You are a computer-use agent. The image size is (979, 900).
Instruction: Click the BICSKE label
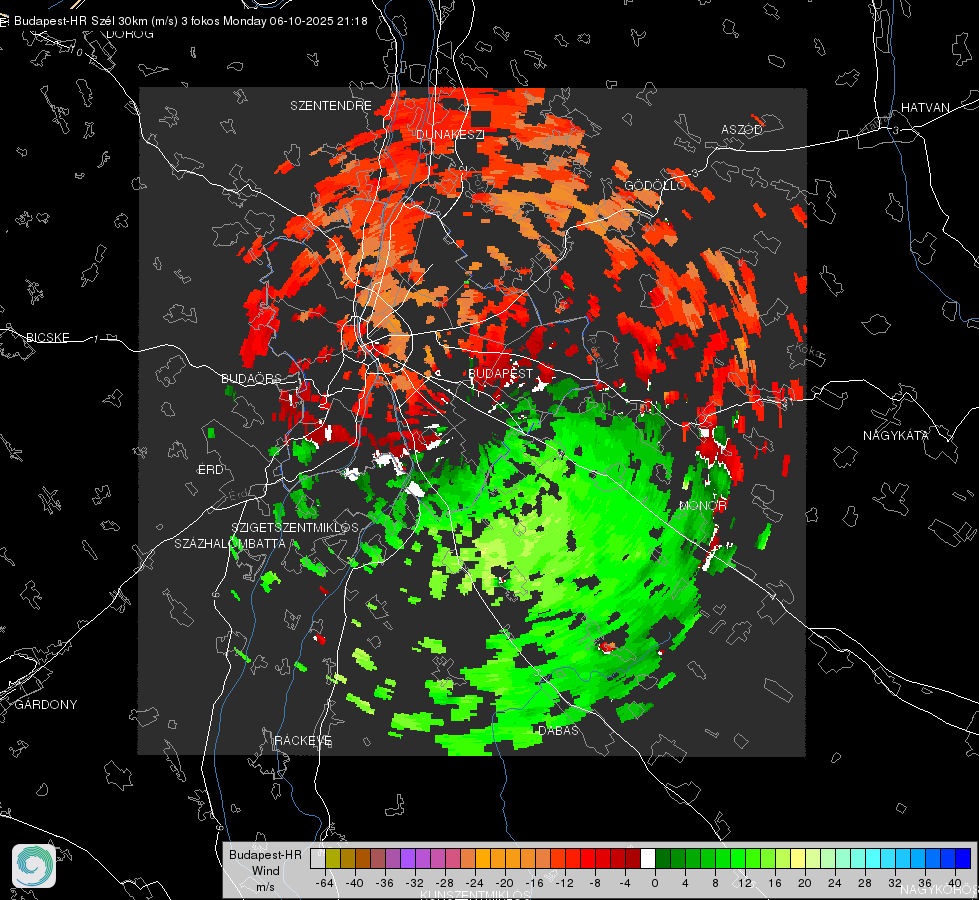pos(48,338)
